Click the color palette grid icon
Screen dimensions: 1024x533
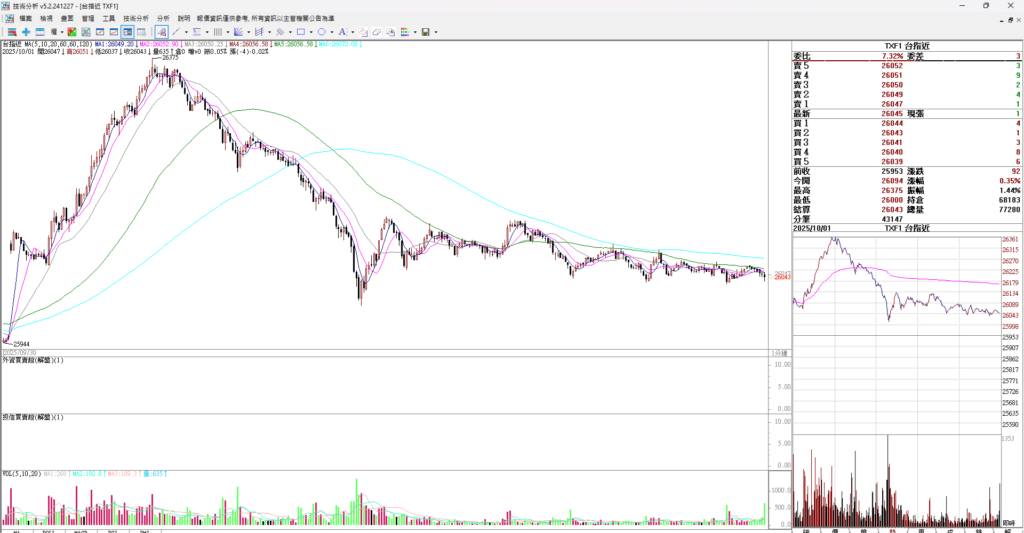click(x=404, y=32)
